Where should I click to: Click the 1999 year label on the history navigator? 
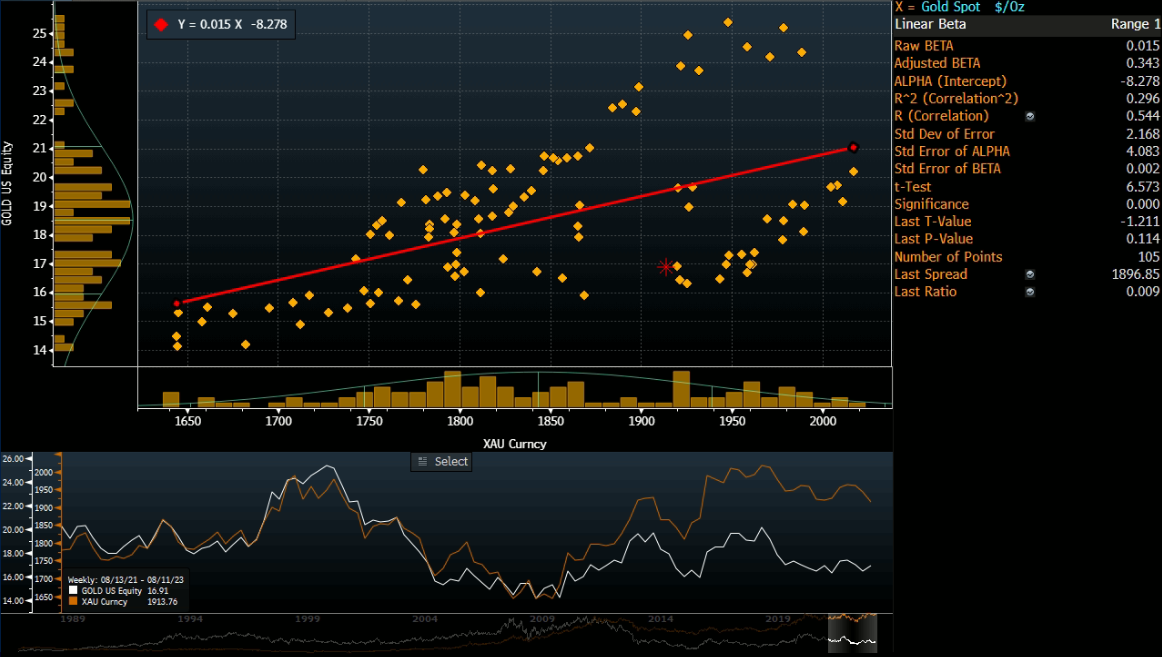(x=308, y=619)
